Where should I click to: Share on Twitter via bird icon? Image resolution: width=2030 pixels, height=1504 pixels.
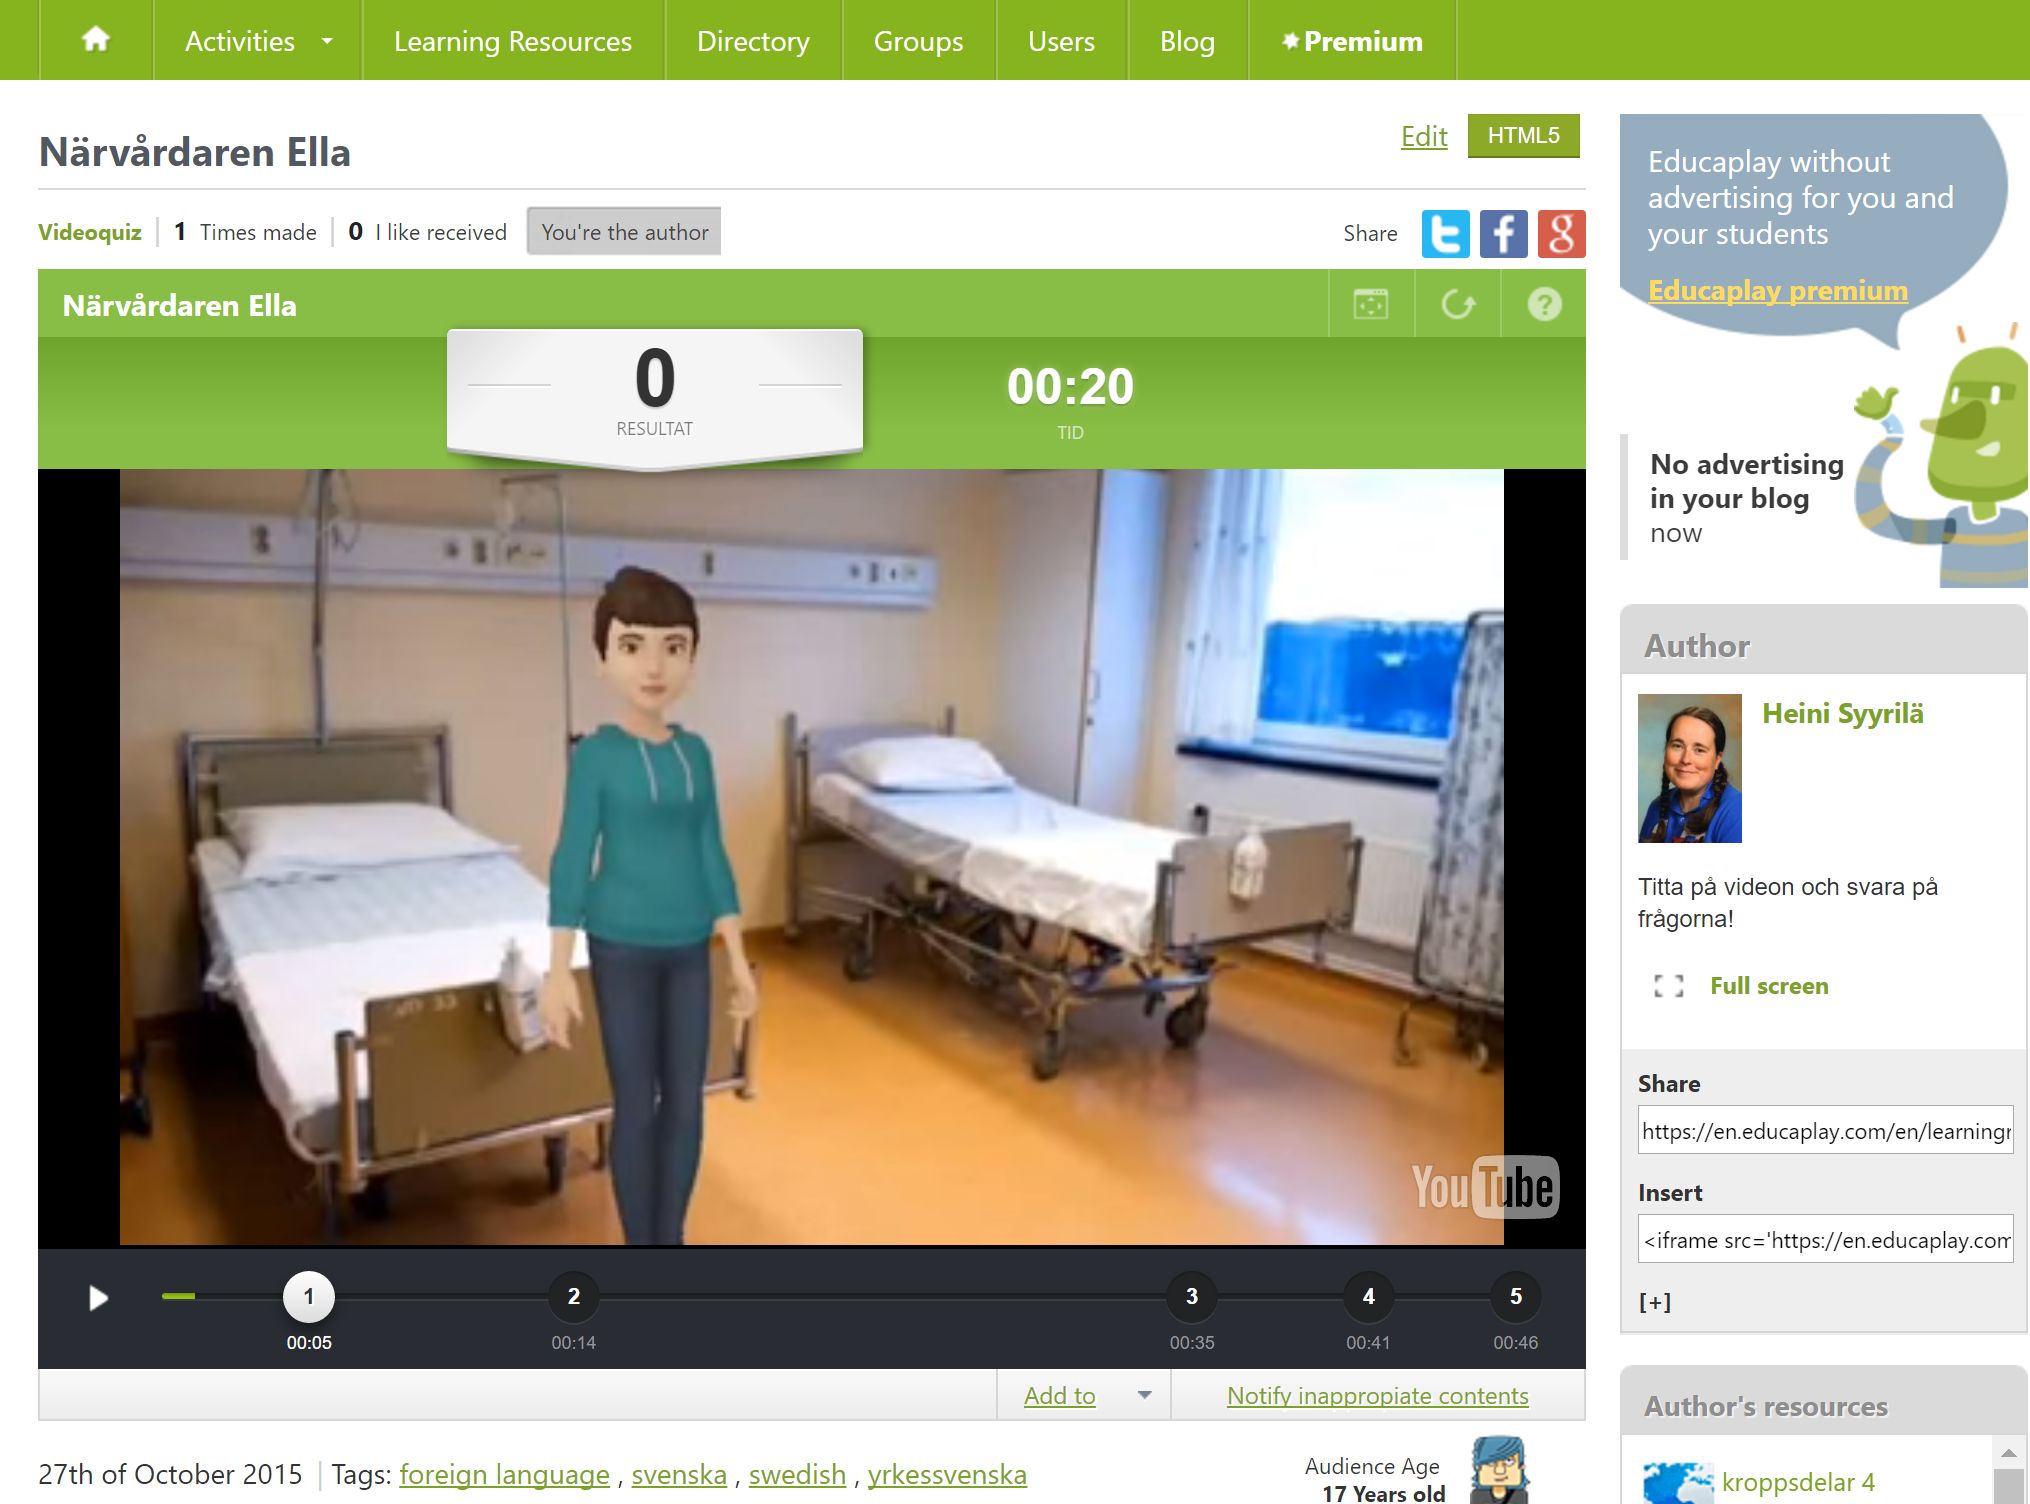coord(1445,233)
